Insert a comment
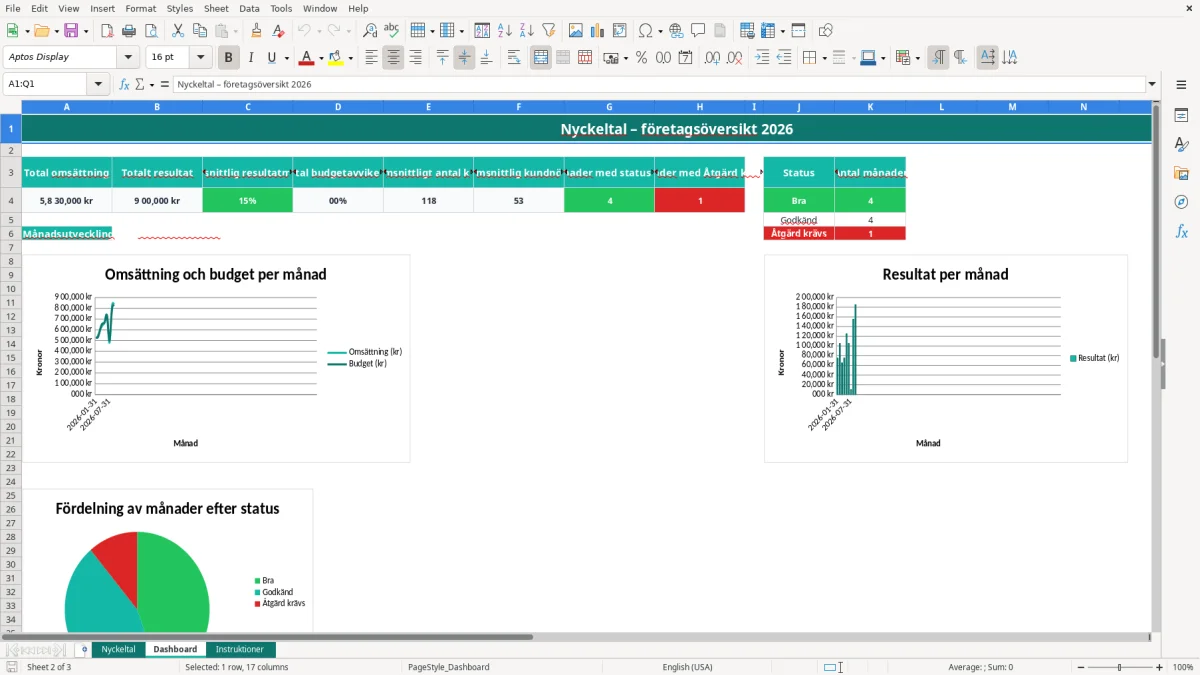This screenshot has height=675, width=1200. (698, 31)
